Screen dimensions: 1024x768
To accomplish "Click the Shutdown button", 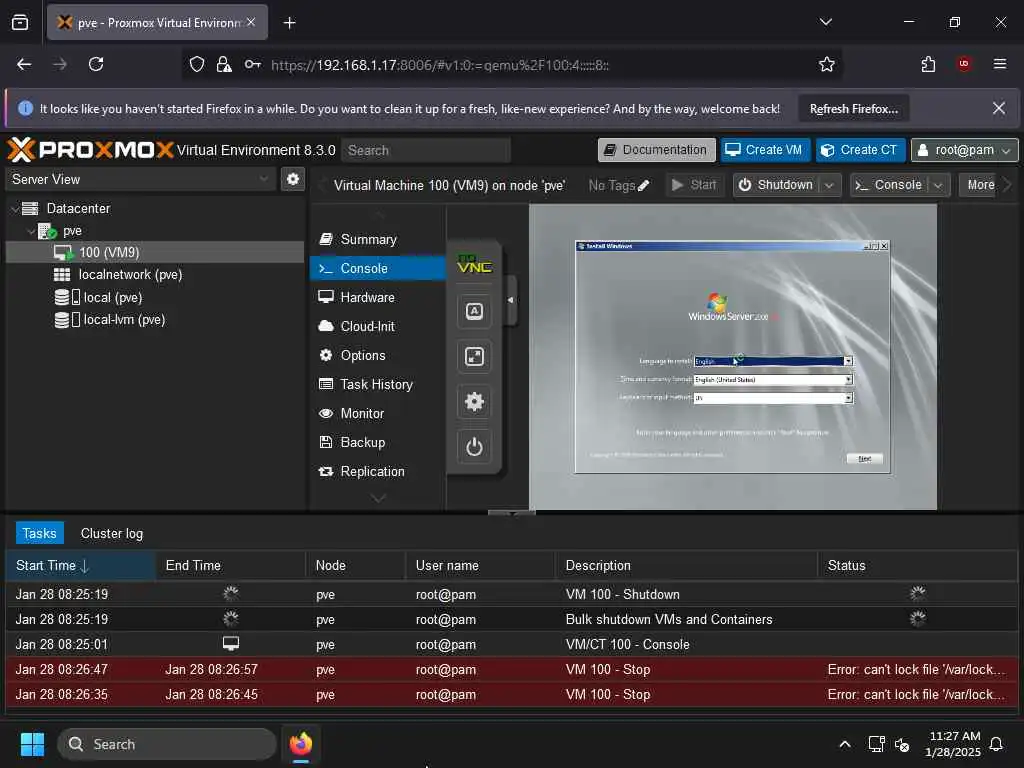I will click(x=776, y=185).
